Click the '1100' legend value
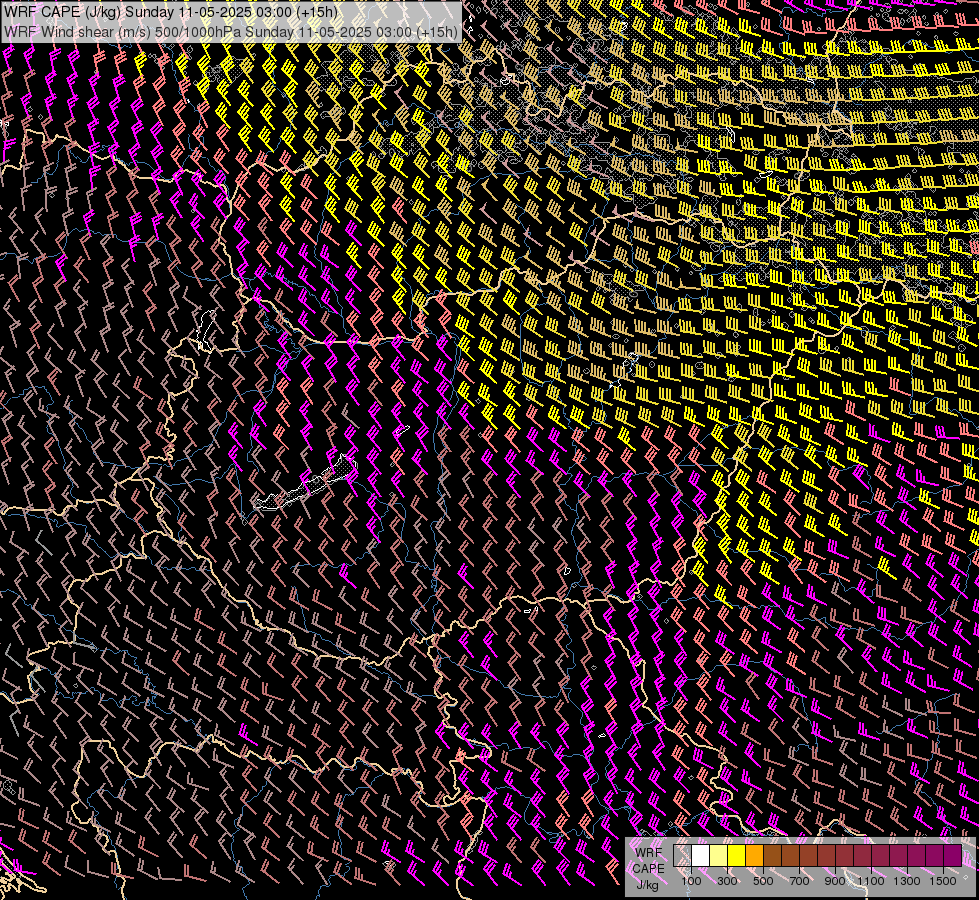This screenshot has width=979, height=900. [x=871, y=881]
